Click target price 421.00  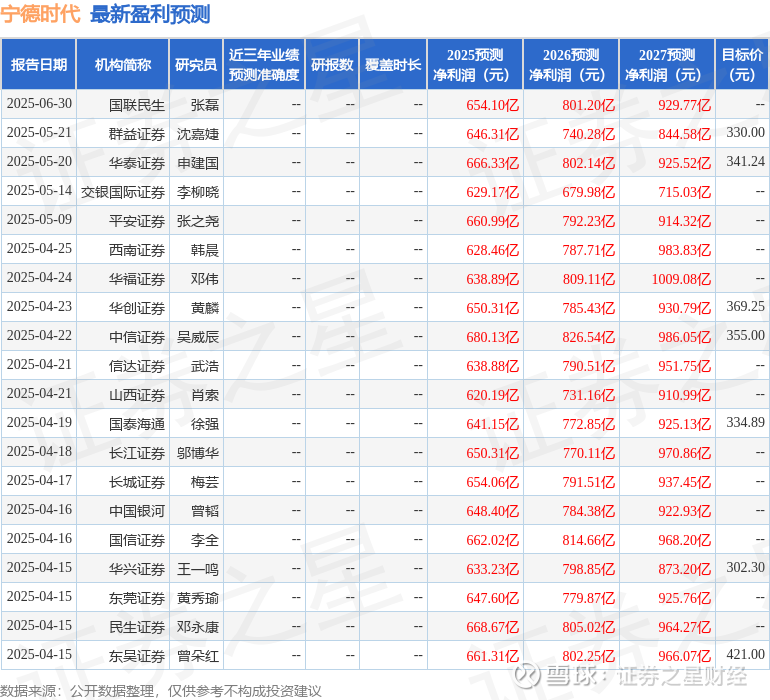click(x=745, y=654)
